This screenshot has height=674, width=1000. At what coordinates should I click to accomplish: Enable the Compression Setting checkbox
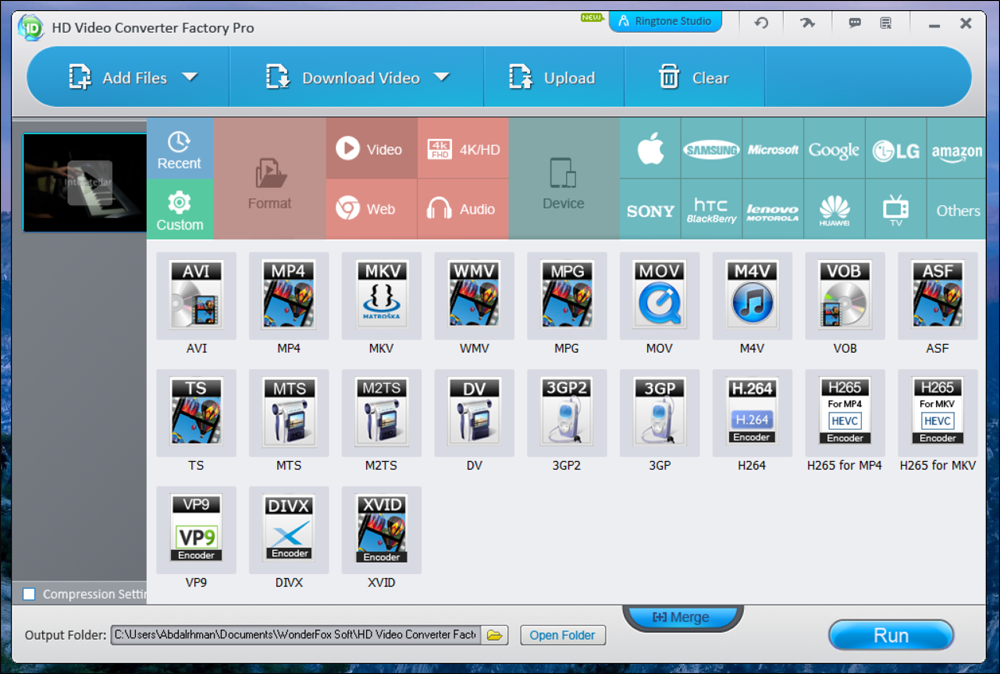[x=29, y=594]
